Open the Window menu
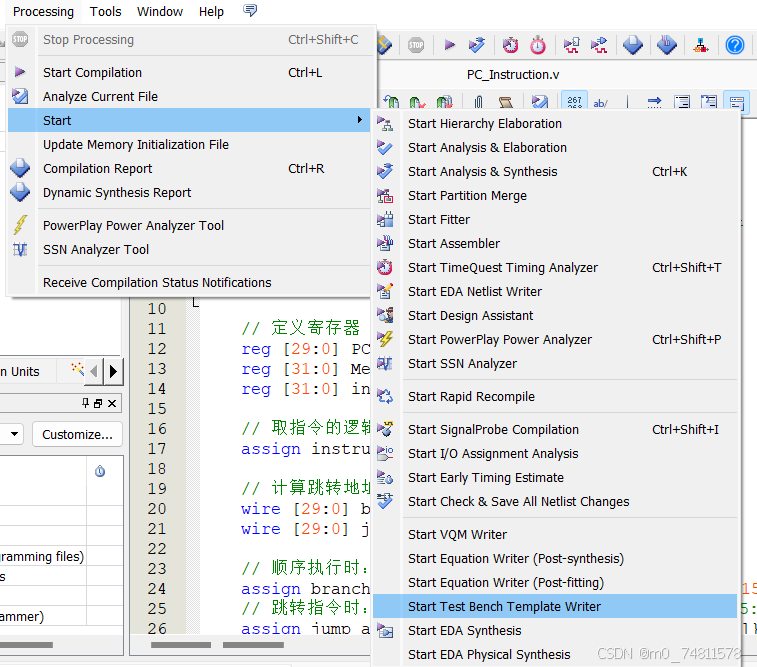757x667 pixels. (160, 12)
